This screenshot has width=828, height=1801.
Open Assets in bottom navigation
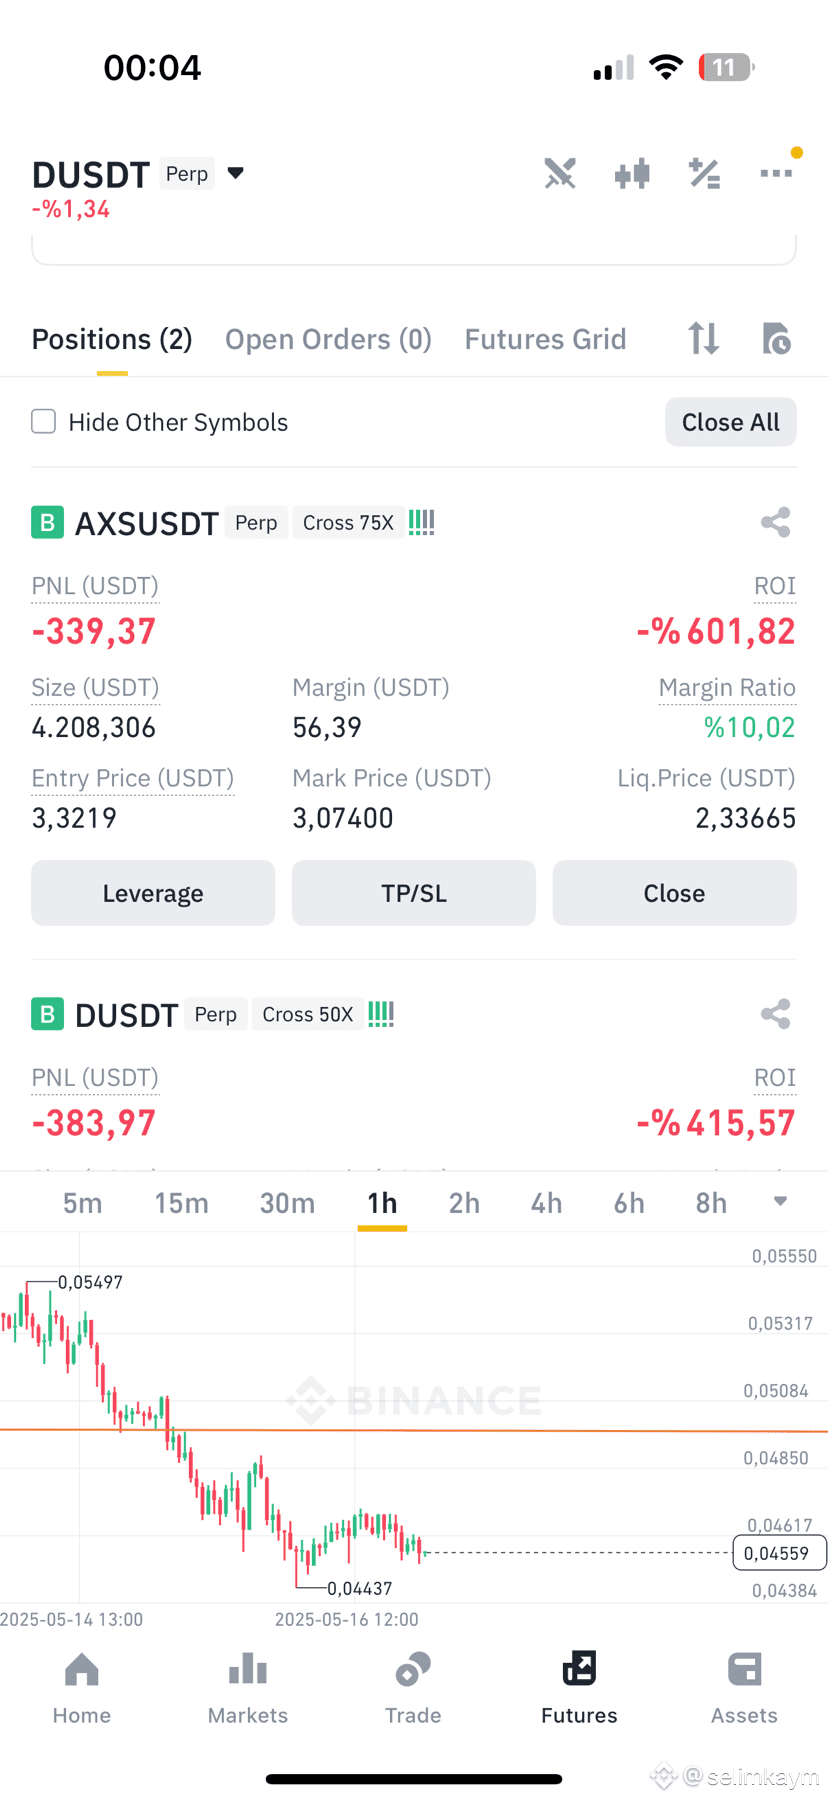click(x=744, y=1688)
